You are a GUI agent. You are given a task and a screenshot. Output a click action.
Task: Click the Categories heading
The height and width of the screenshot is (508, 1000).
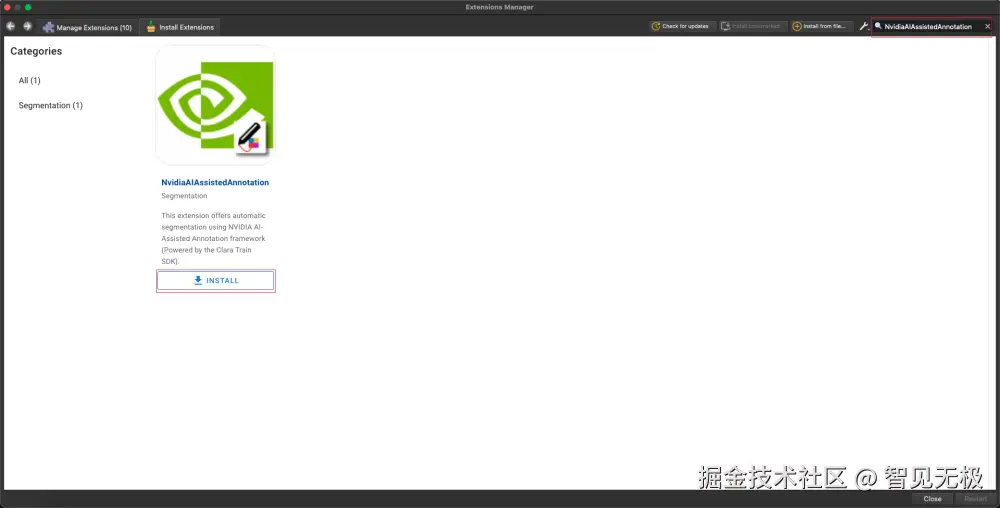[x=36, y=51]
